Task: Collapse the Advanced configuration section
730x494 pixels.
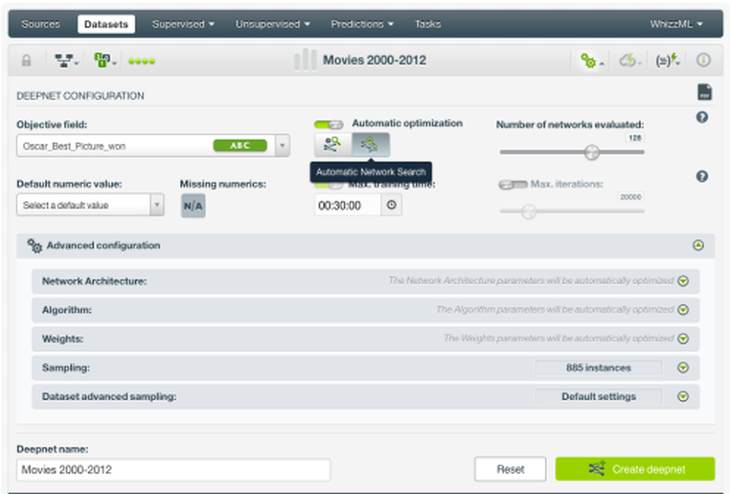Action: 698,245
